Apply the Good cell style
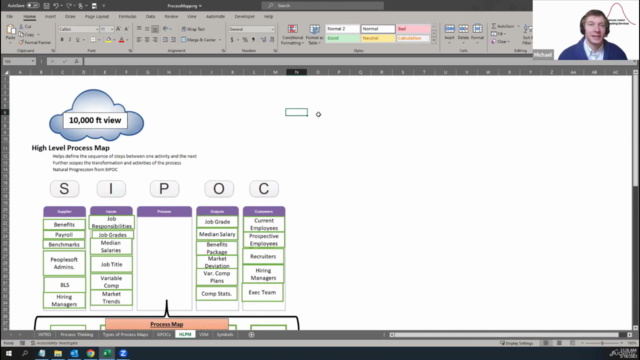This screenshot has width=640, height=360. 342,38
